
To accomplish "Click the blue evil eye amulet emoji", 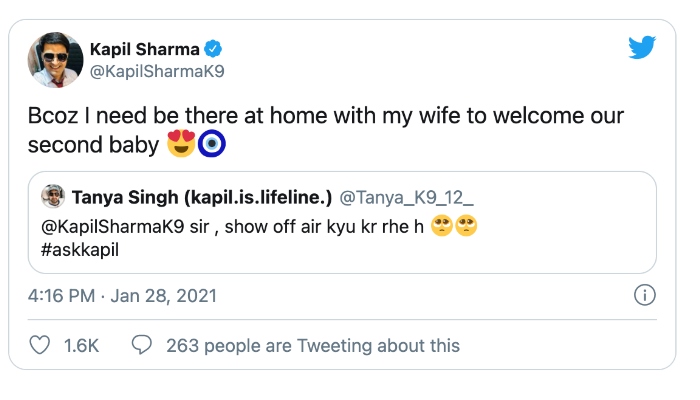I will click(212, 144).
